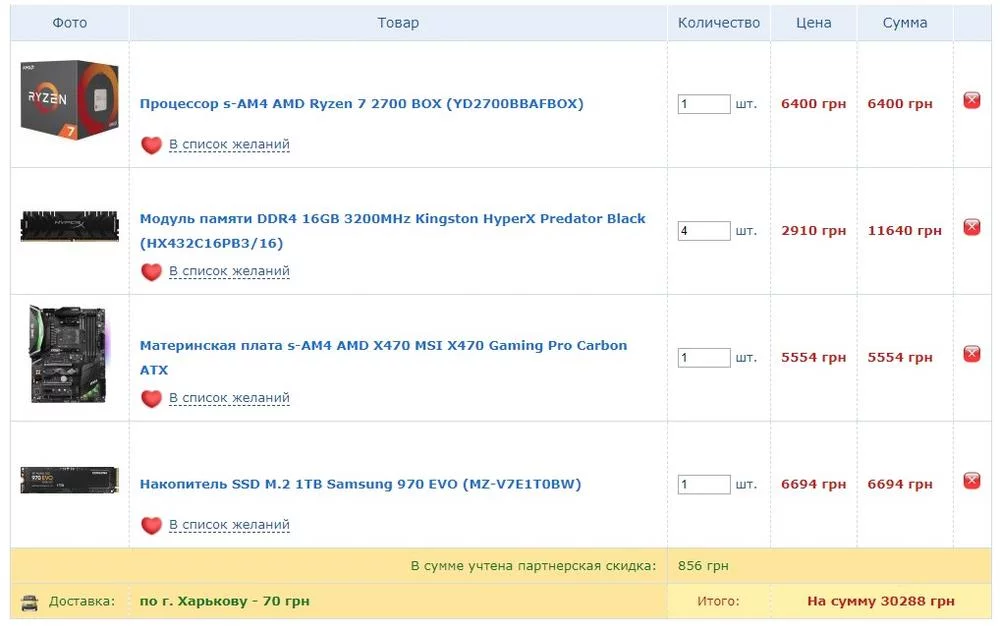Remove the MSI X470 motherboard item

[971, 354]
